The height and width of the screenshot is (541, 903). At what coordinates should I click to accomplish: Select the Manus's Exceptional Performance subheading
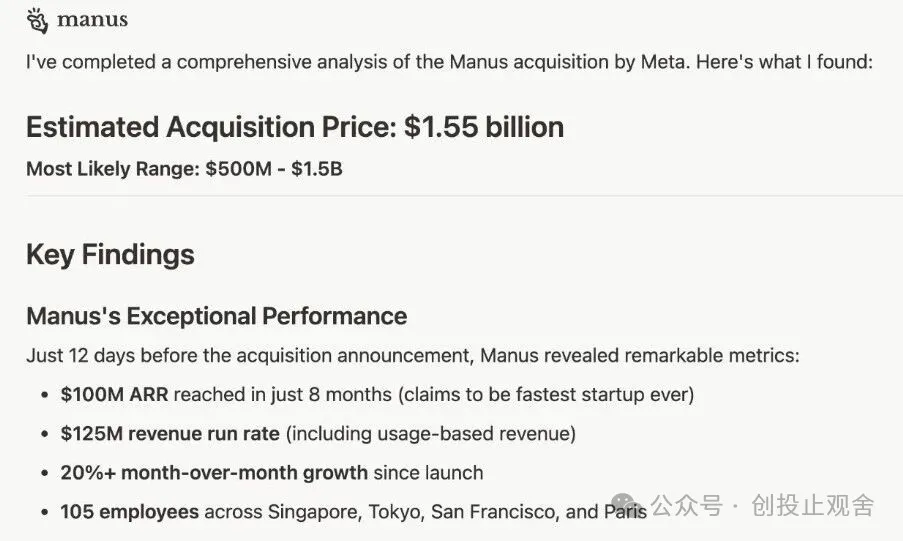tap(216, 317)
